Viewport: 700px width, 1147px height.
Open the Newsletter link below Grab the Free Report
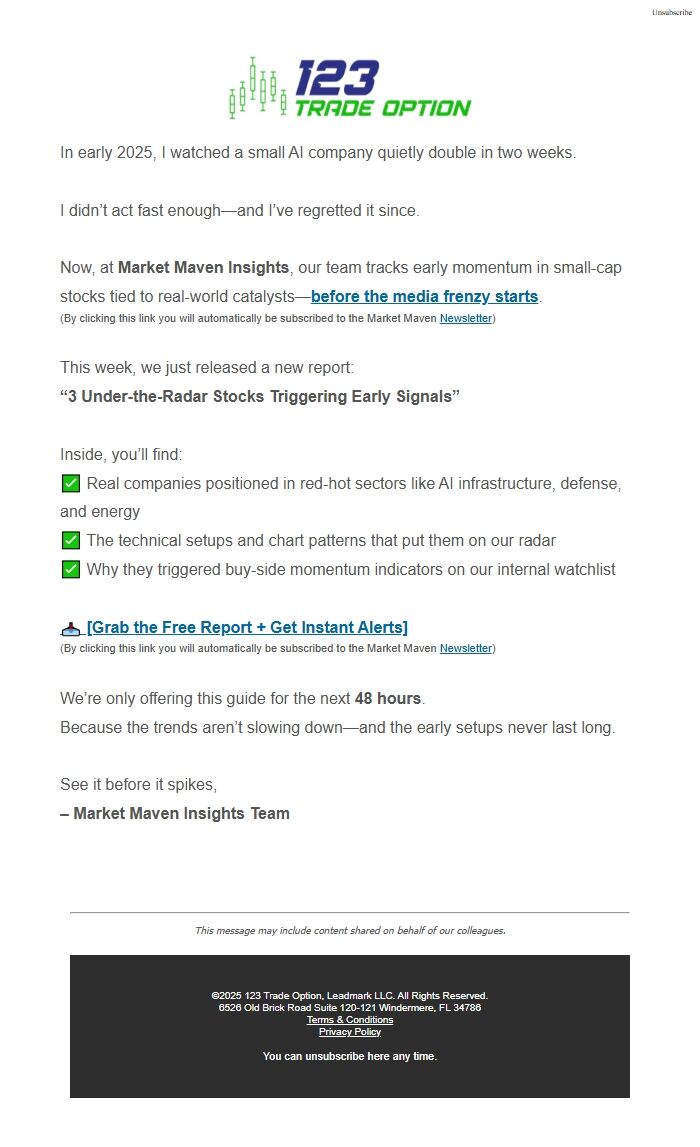pos(466,649)
